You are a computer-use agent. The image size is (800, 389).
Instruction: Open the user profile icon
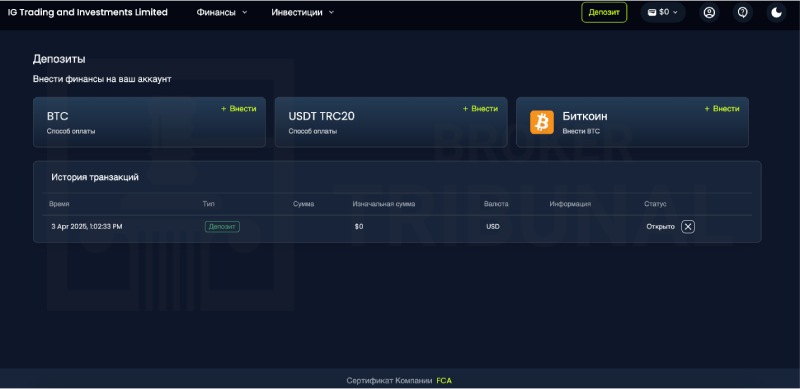pos(709,12)
